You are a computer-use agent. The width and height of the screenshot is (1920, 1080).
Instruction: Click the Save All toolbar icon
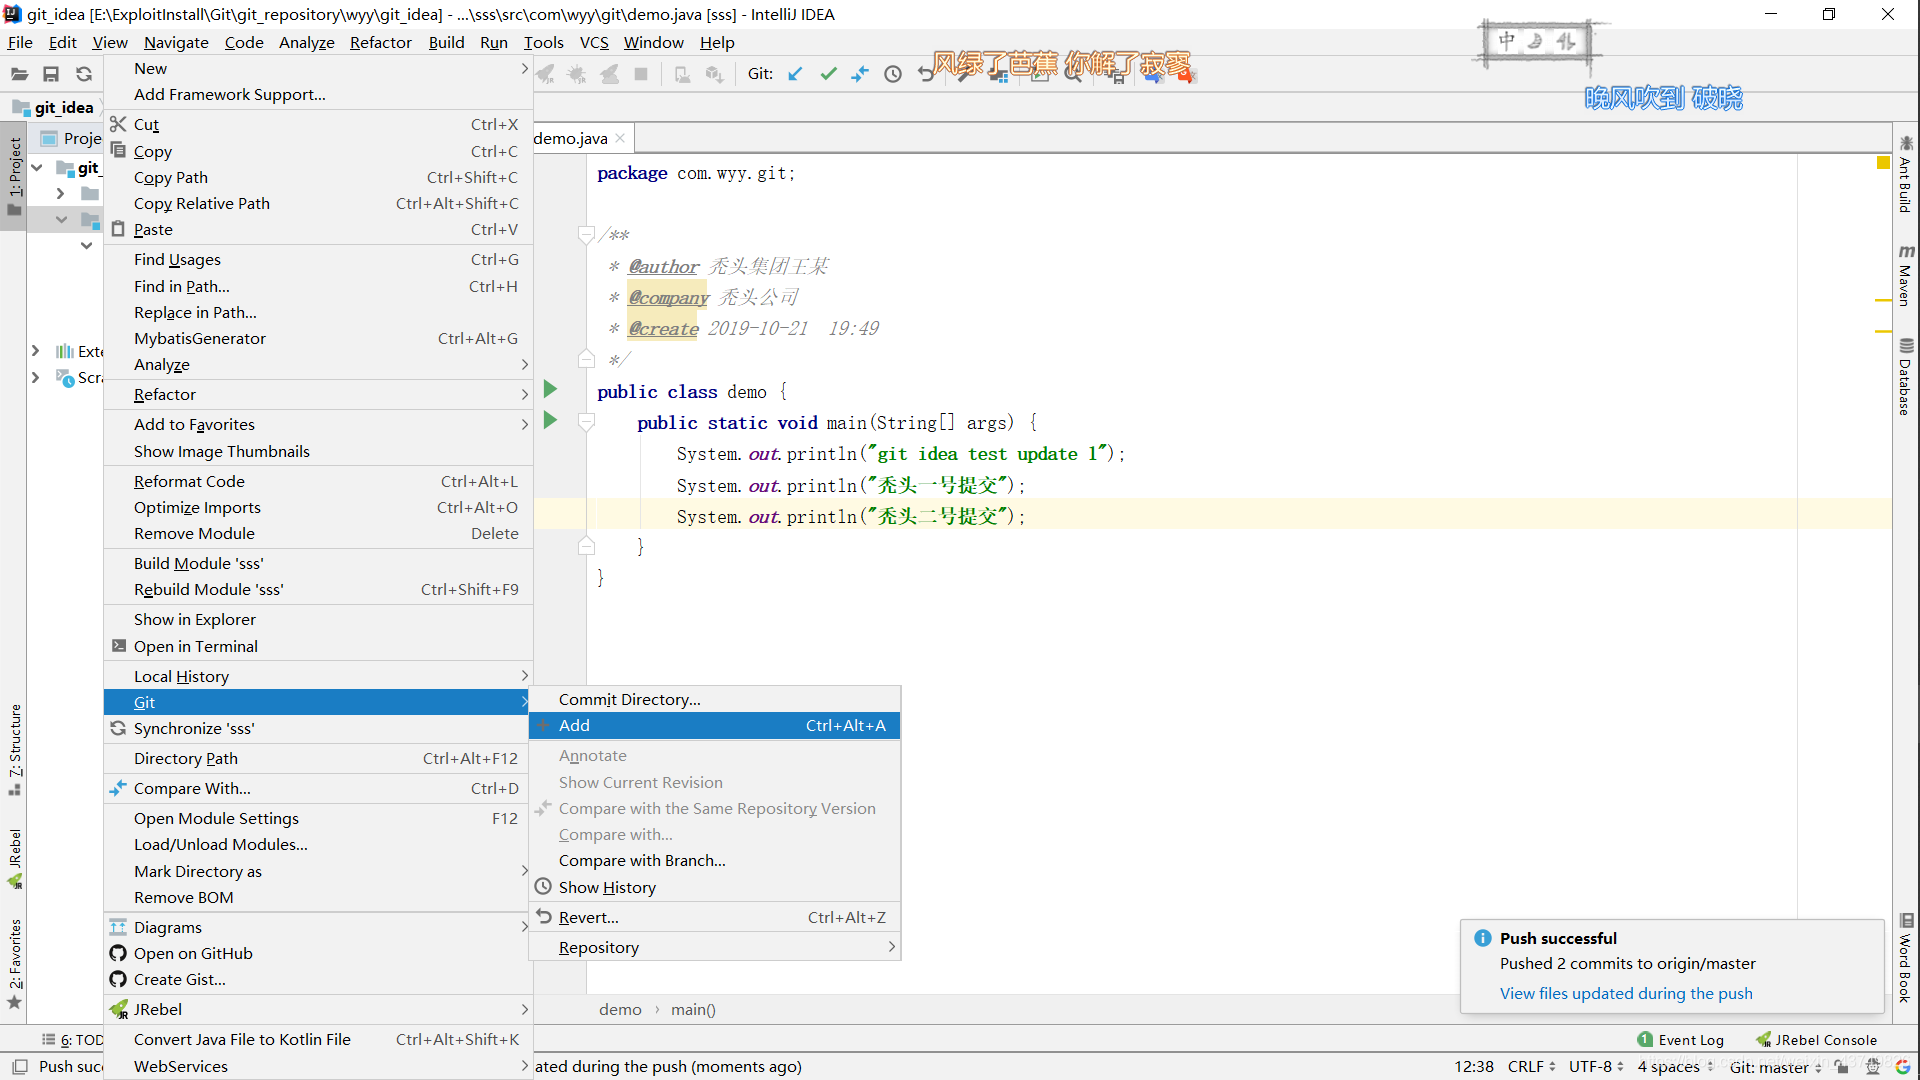(51, 74)
